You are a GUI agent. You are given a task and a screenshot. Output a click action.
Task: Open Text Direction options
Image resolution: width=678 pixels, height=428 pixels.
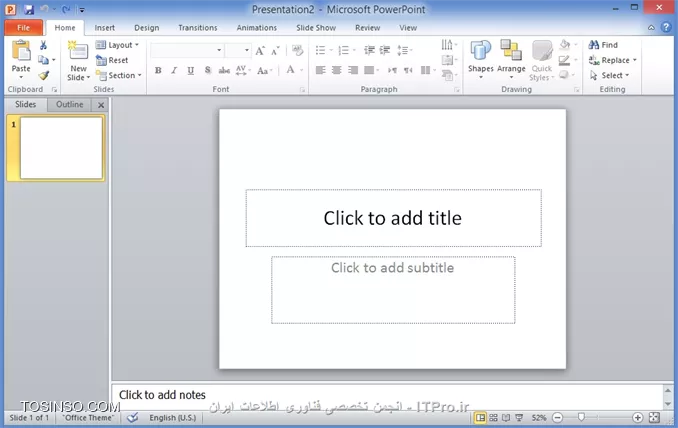[449, 45]
